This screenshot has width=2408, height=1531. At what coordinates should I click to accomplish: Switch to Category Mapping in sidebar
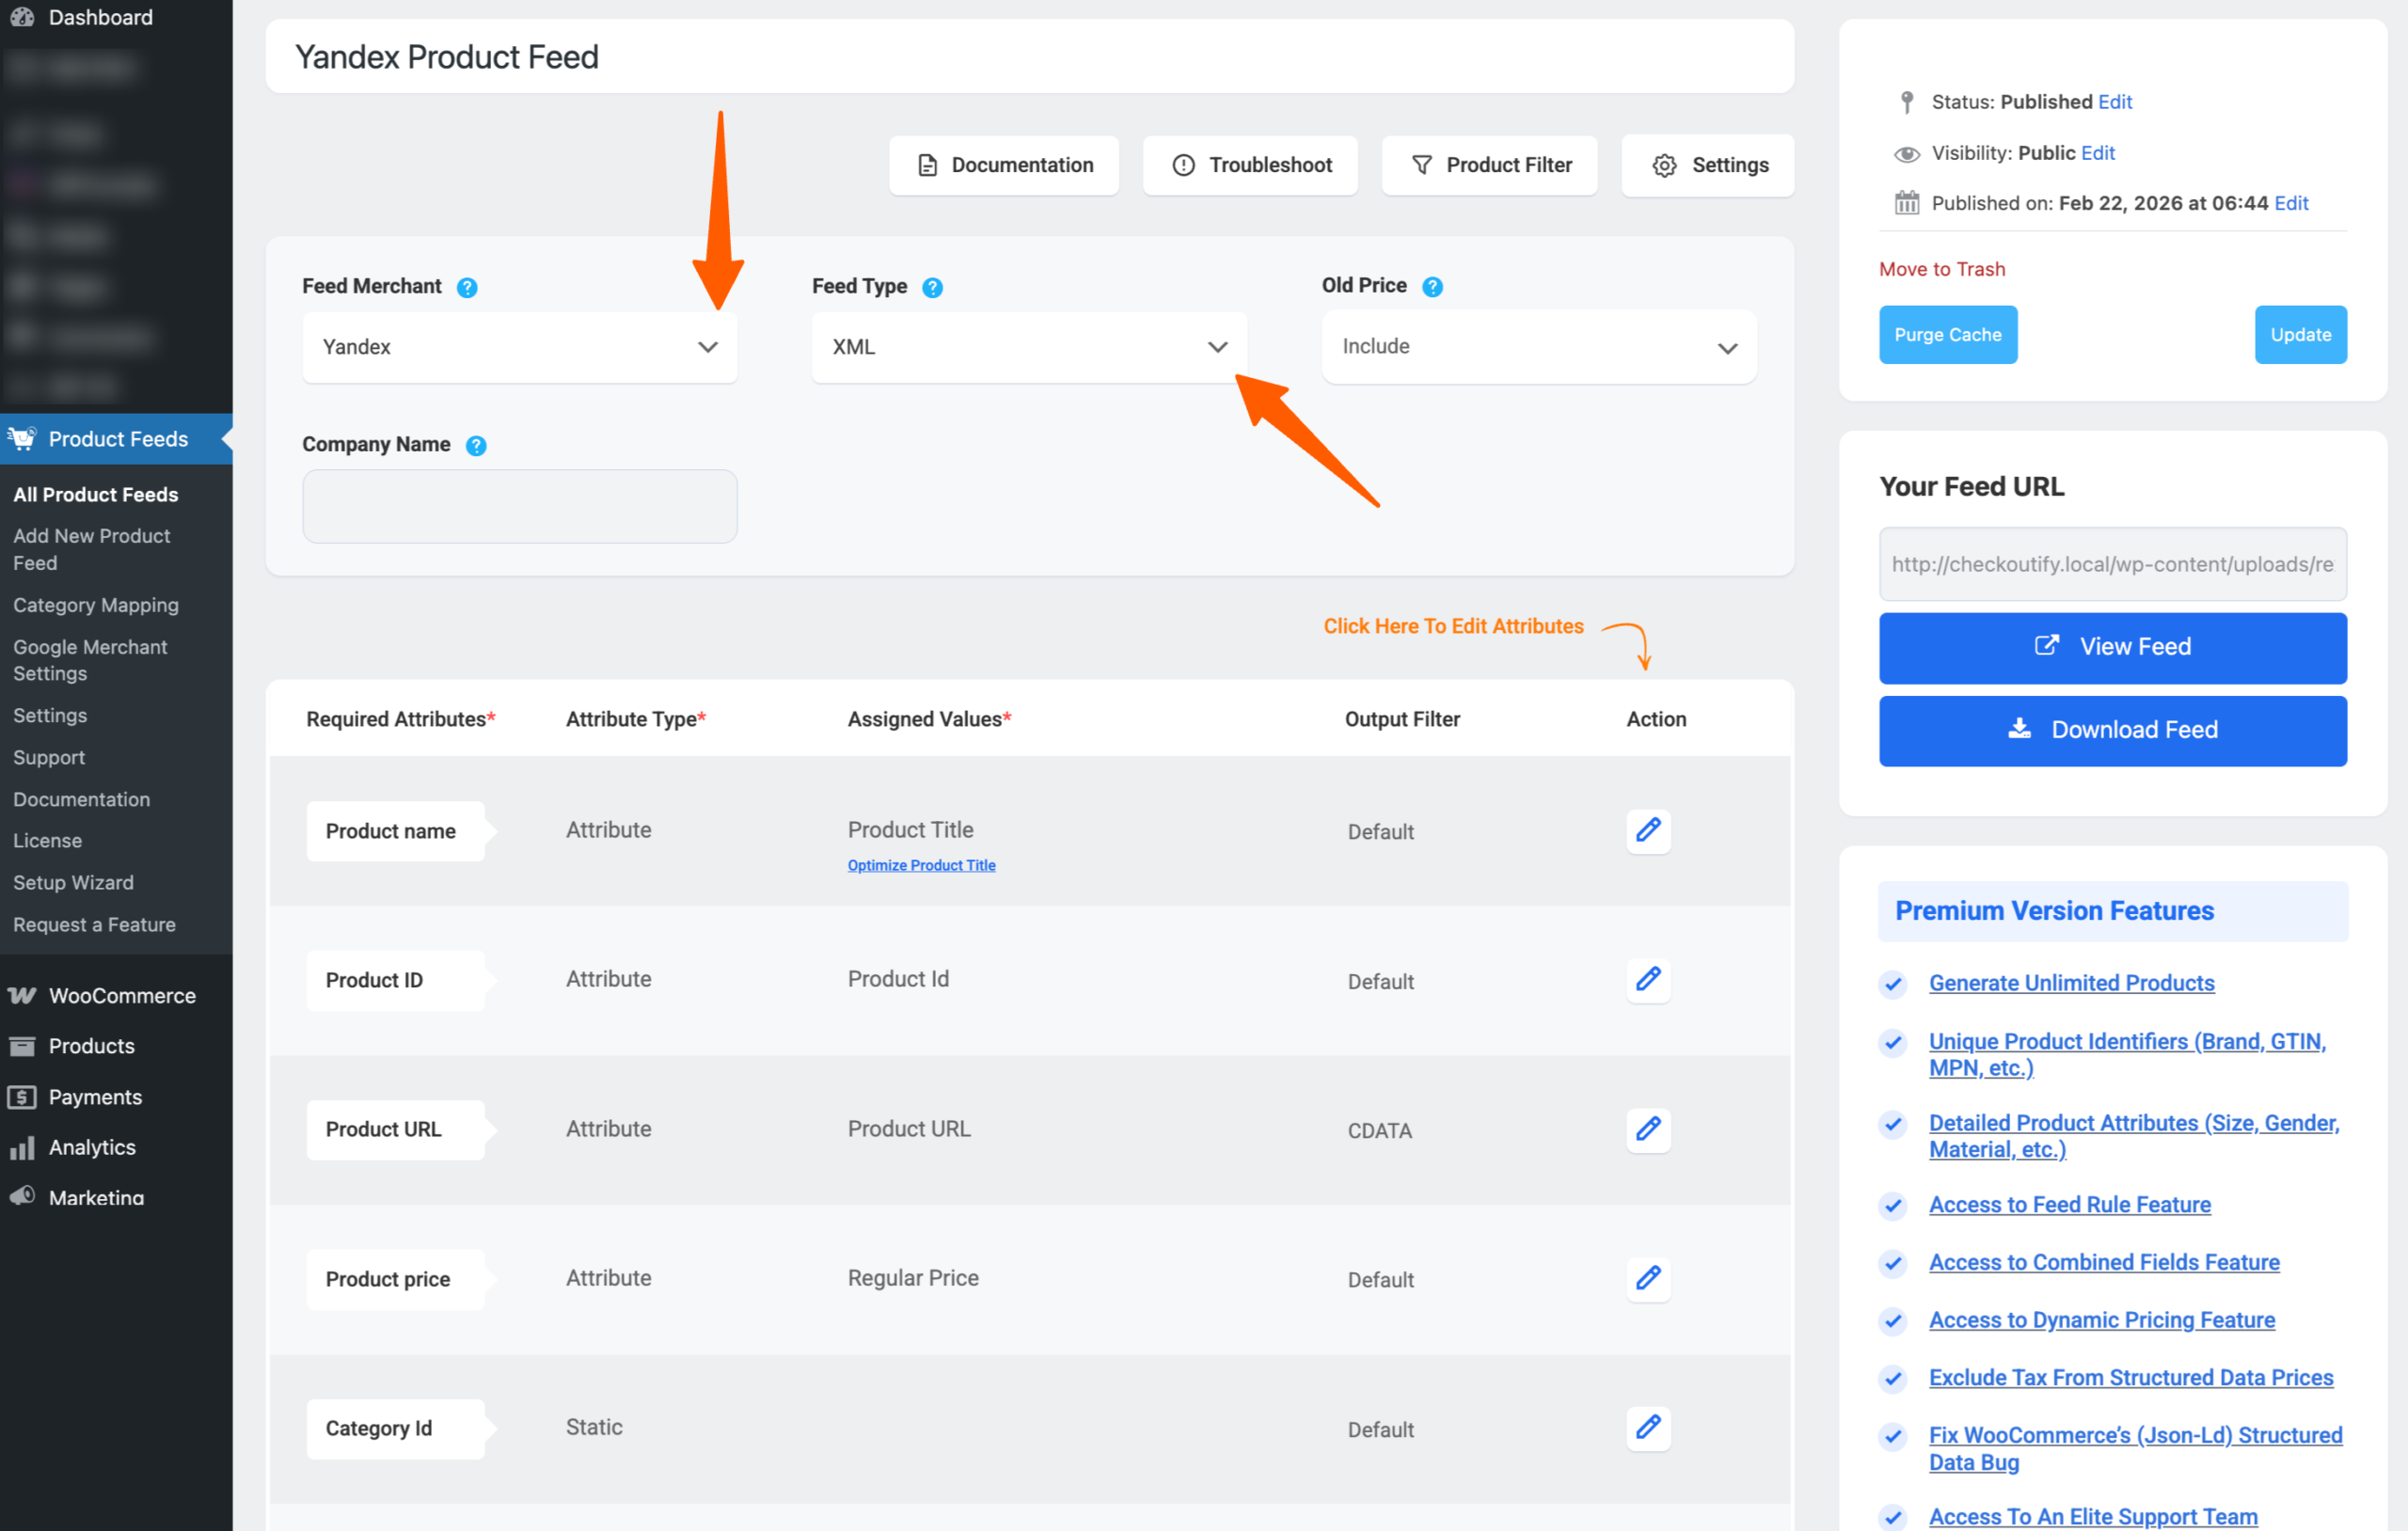coord(96,605)
